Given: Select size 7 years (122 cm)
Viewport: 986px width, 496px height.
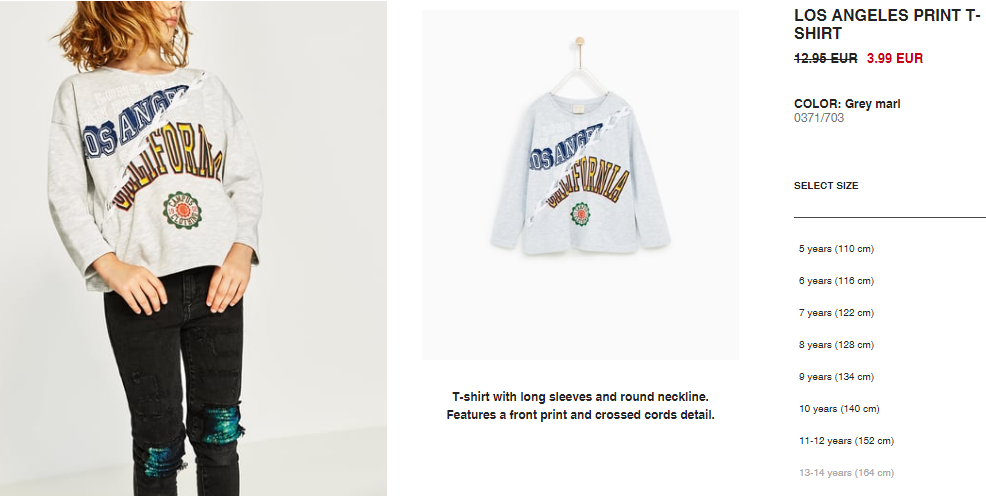Looking at the screenshot, I should 836,313.
